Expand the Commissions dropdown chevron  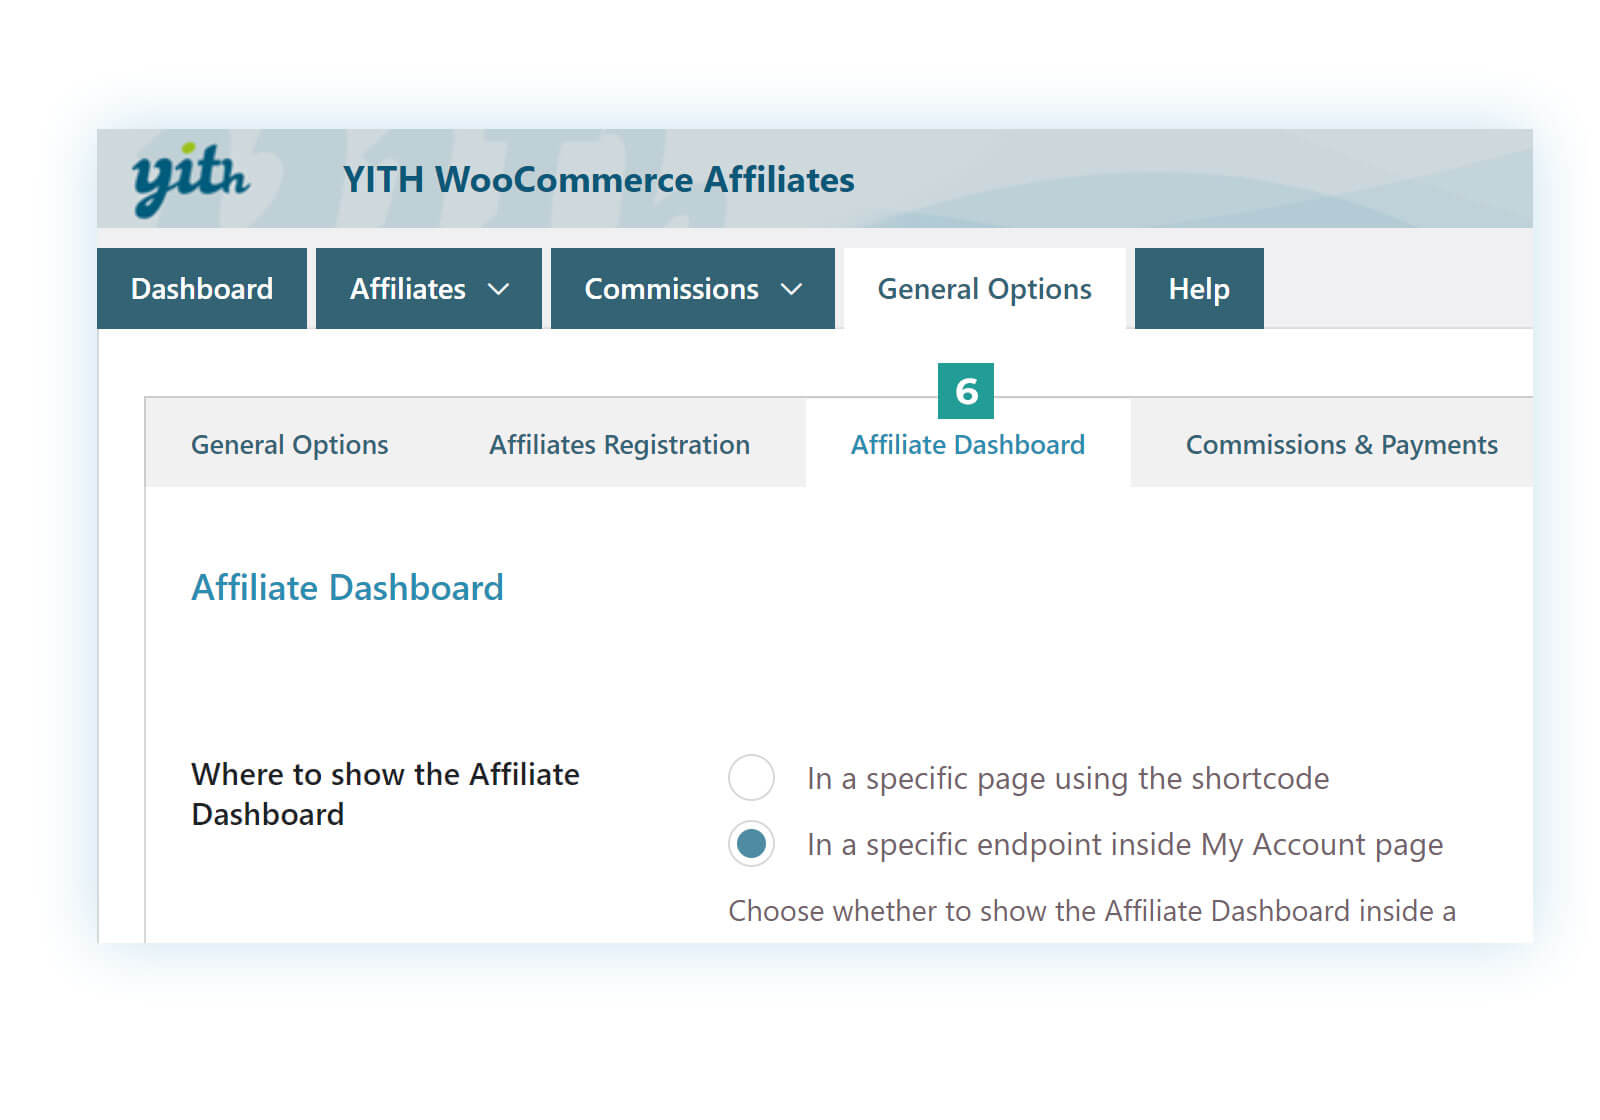791,289
